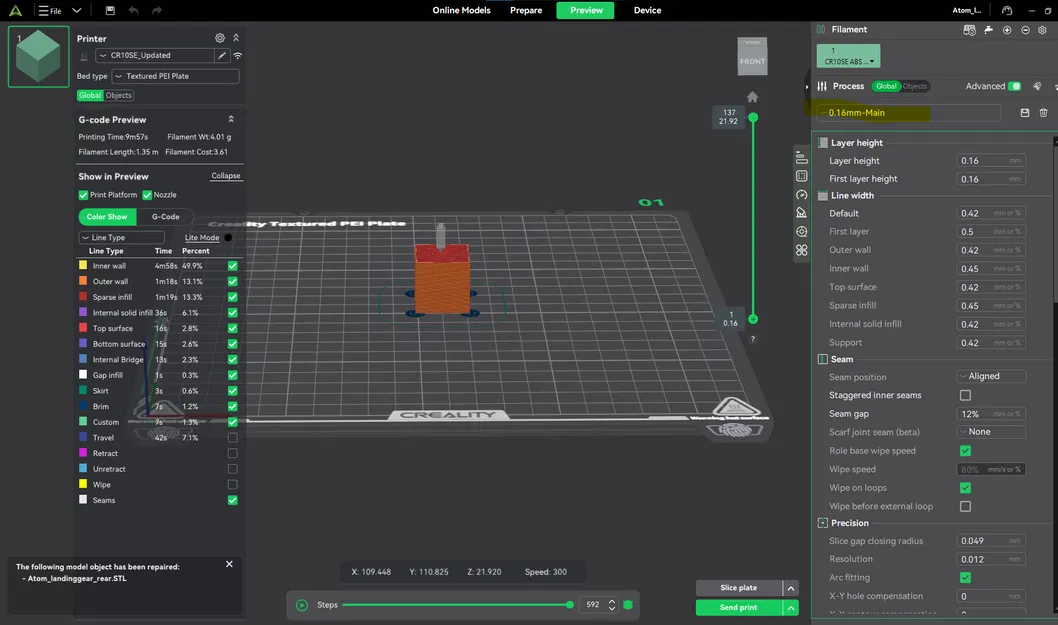
Task: Click the Lite Mode link
Action: tap(202, 238)
